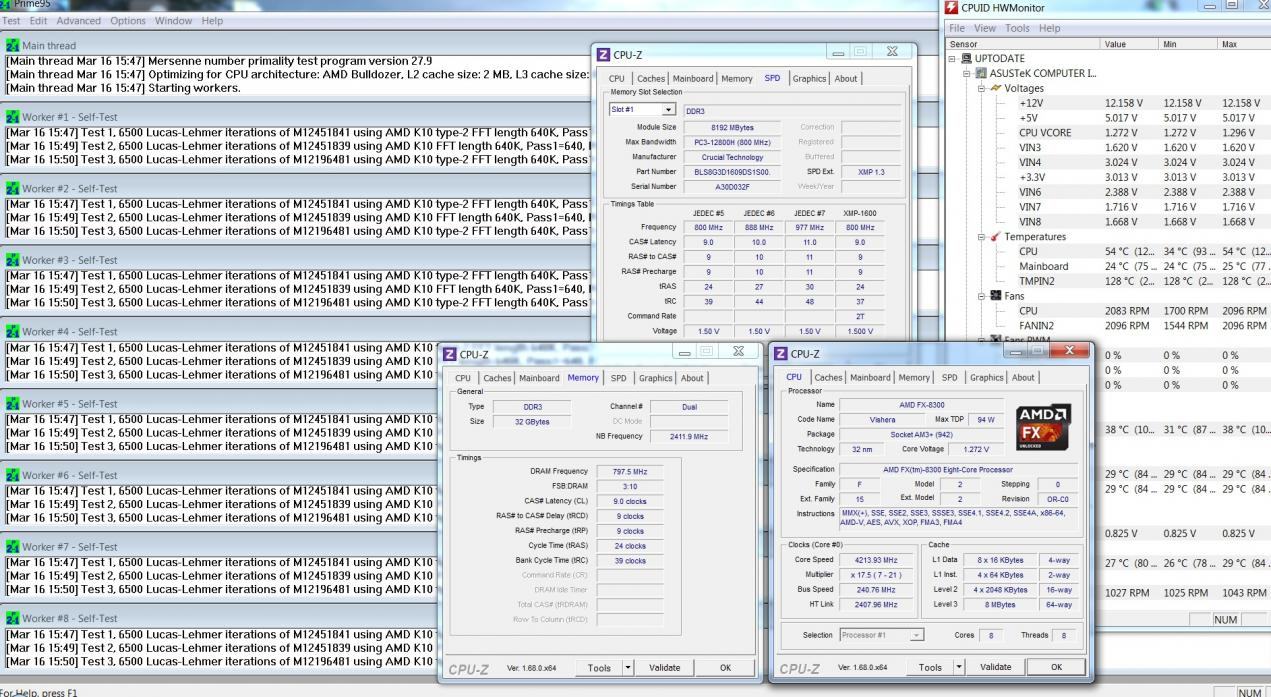Collapse the Voltages tree node
The height and width of the screenshot is (697, 1271).
(982, 88)
